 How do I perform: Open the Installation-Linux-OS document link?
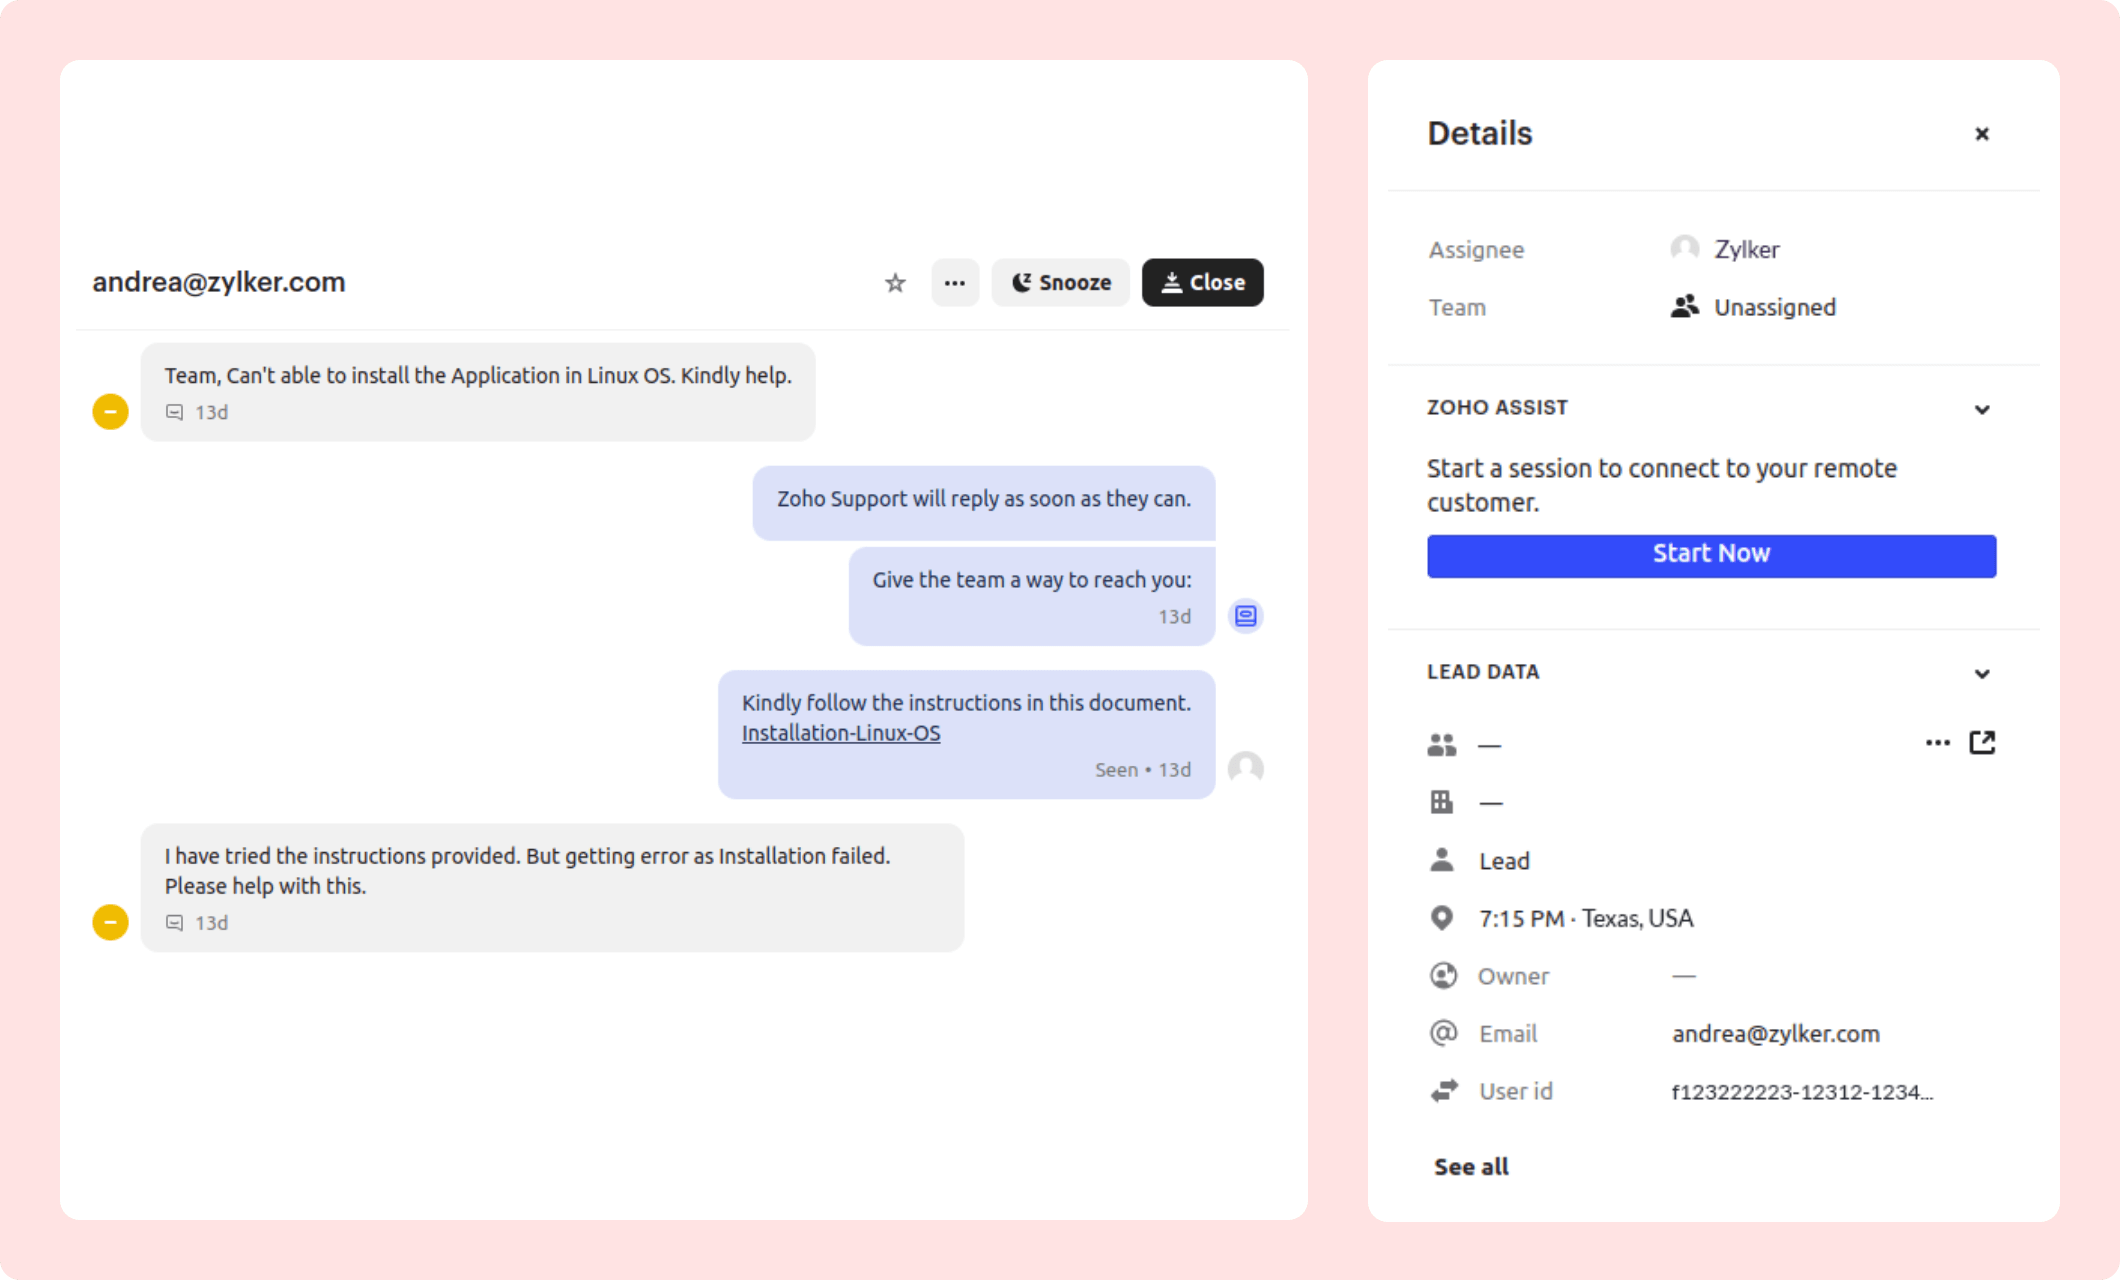[841, 733]
